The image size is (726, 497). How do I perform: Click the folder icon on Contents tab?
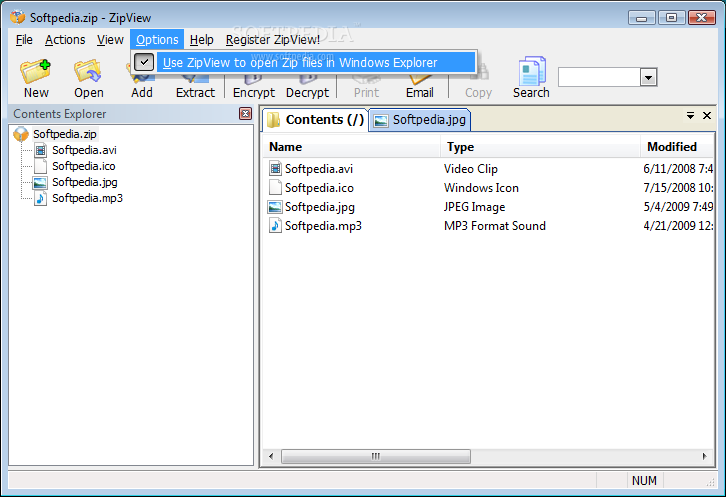273,120
